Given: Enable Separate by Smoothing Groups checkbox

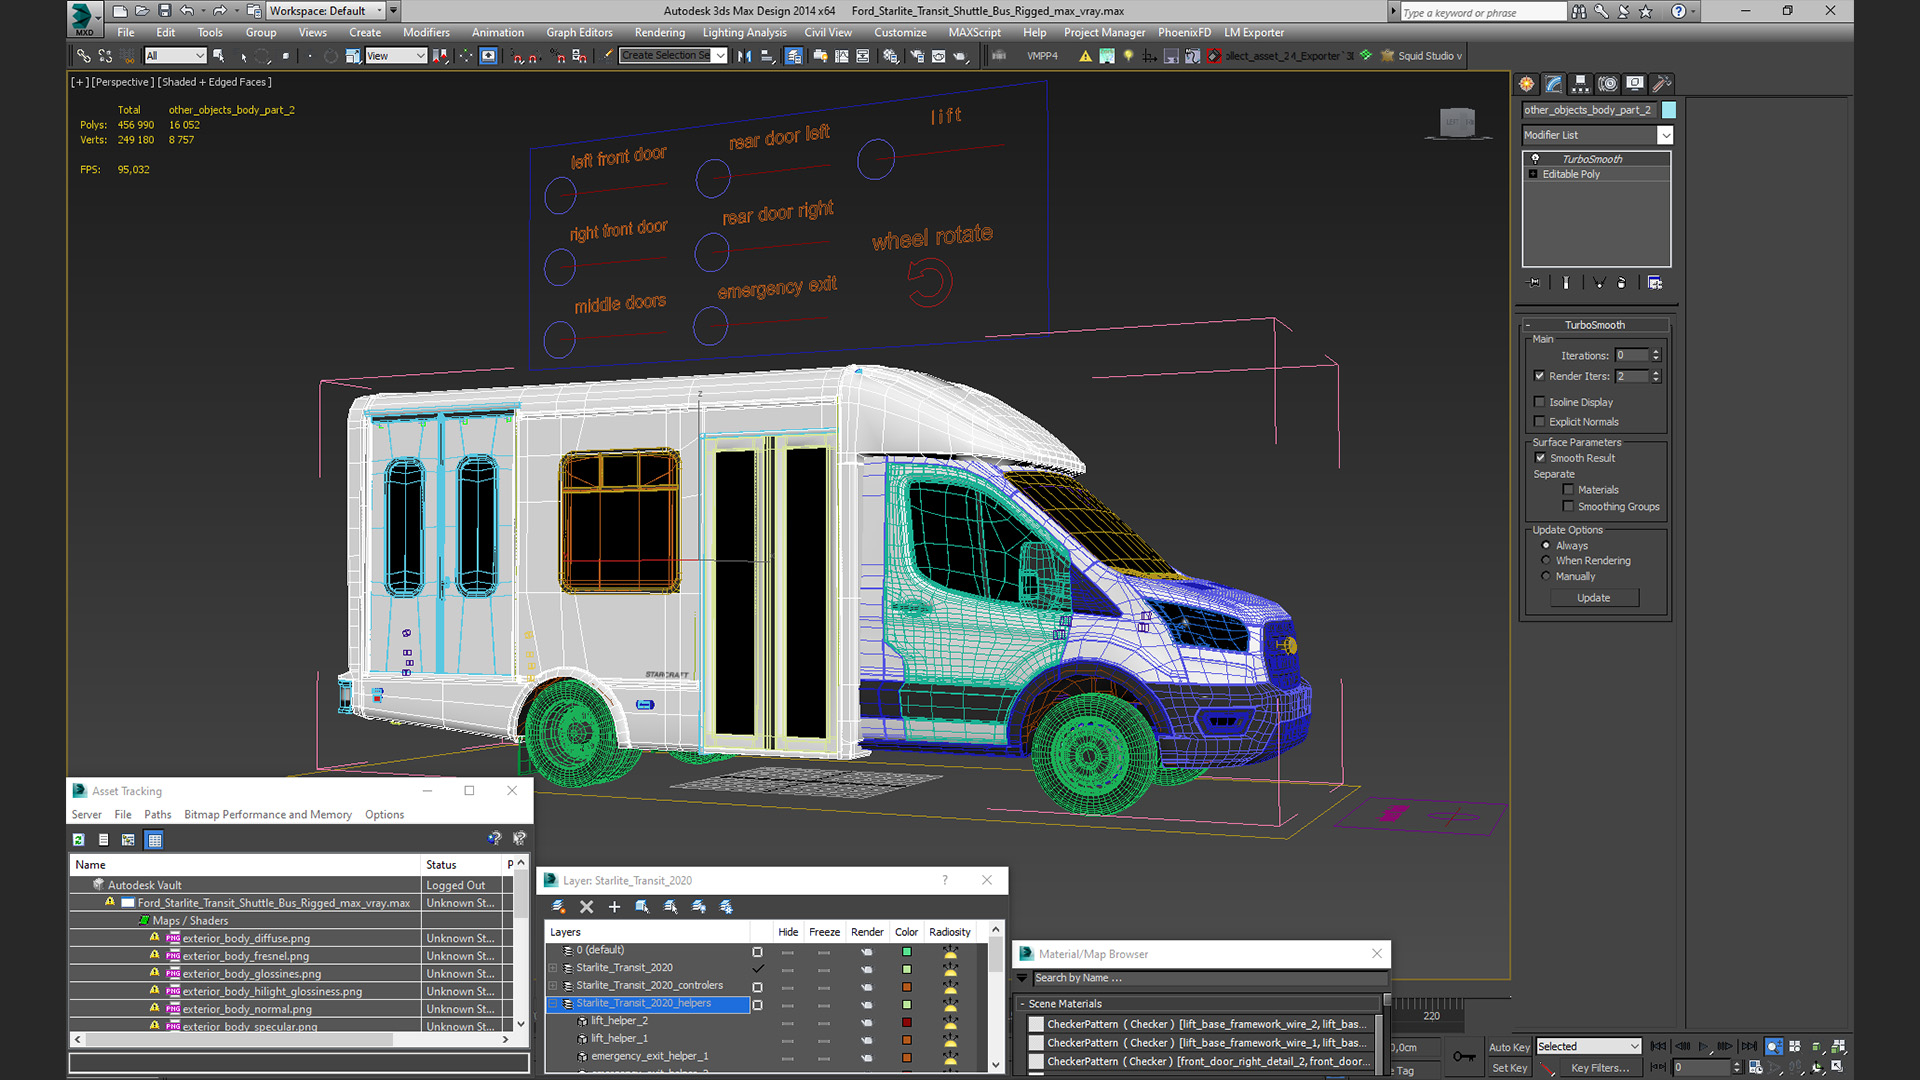Looking at the screenshot, I should 1569,507.
